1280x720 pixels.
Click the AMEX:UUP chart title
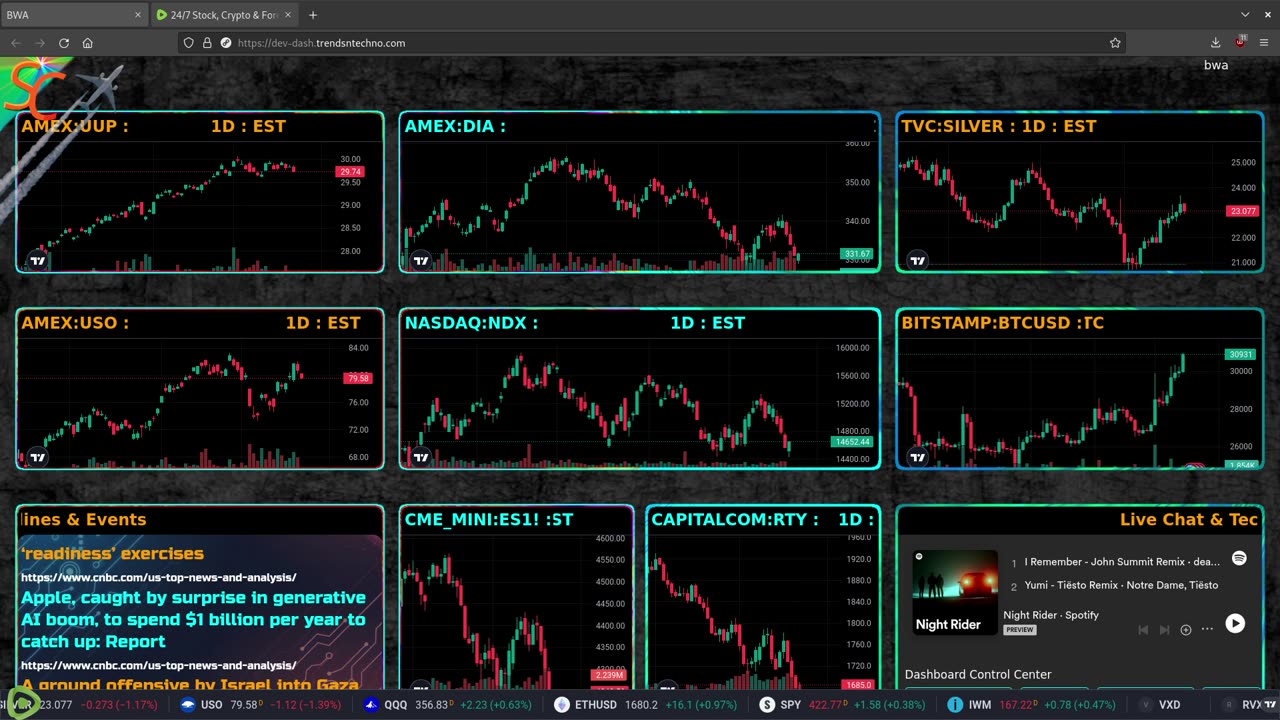click(75, 126)
